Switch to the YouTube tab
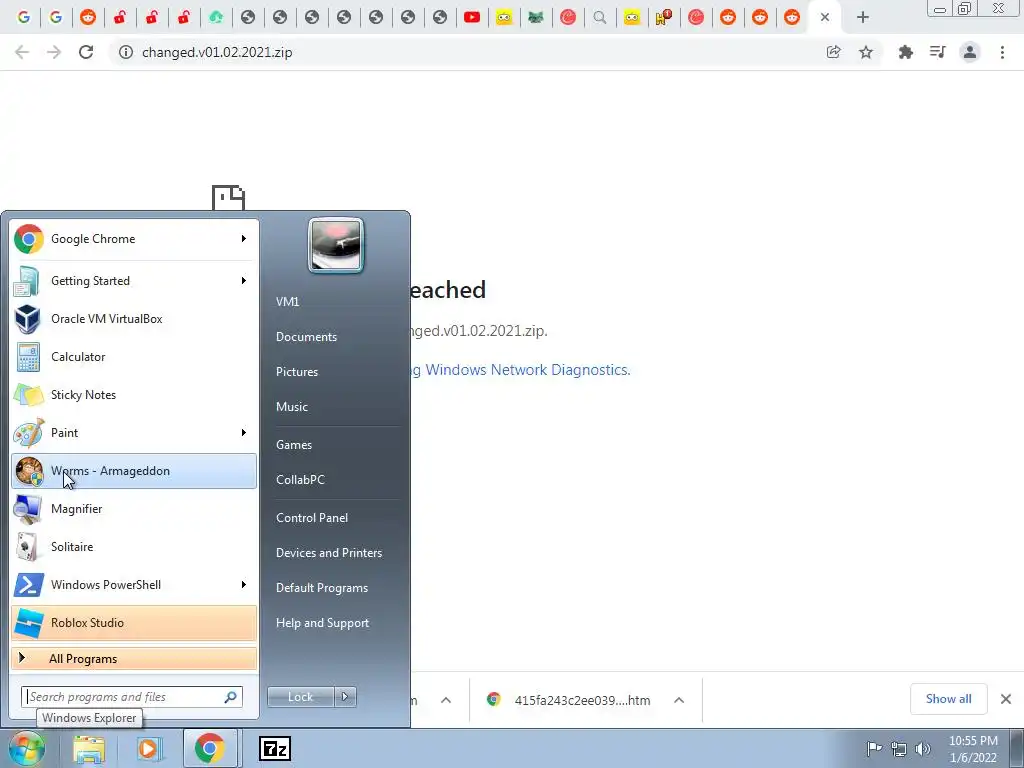Viewport: 1024px width, 768px height. 472,18
